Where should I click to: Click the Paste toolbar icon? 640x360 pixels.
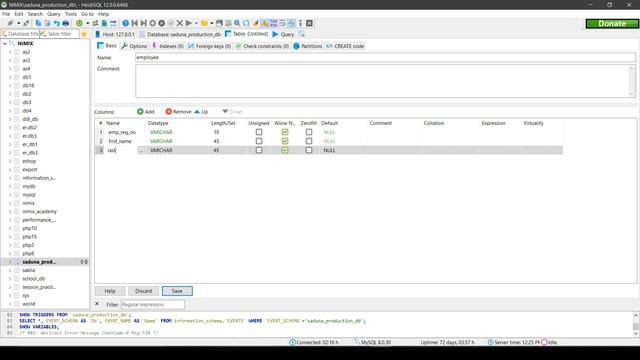tap(47, 23)
